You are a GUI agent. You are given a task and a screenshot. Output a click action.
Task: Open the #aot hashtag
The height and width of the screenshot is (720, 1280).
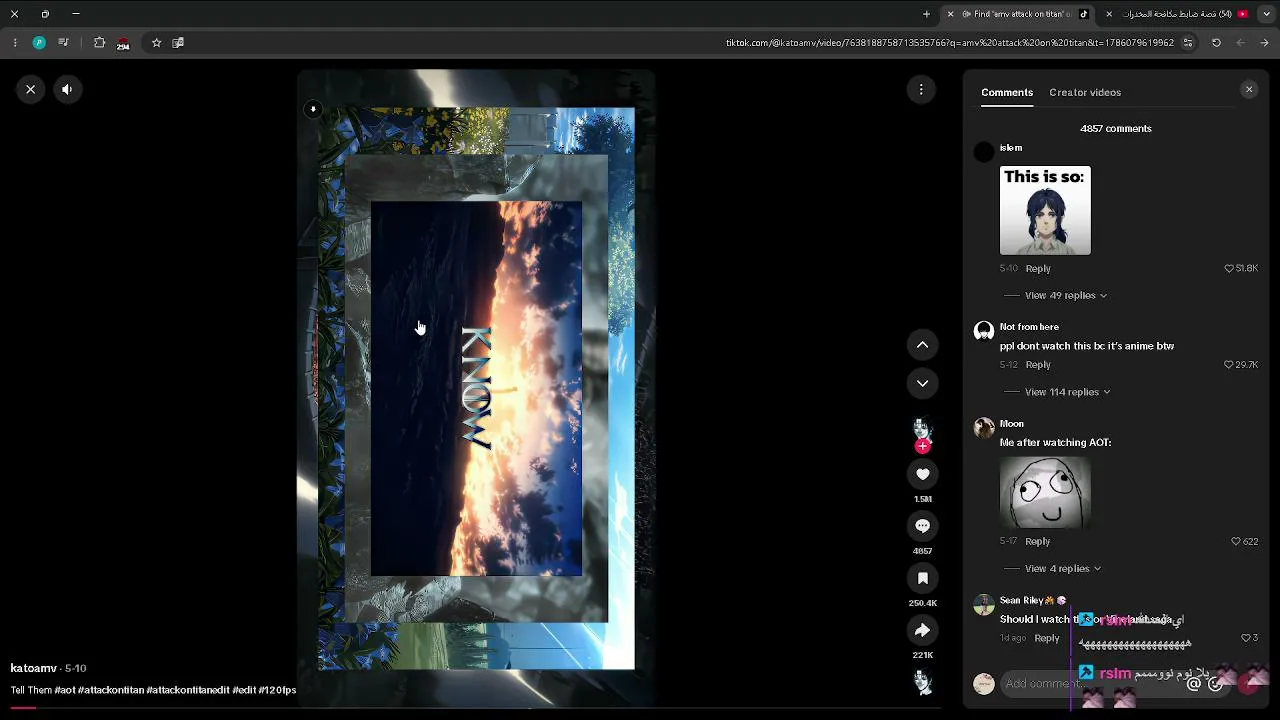(64, 690)
